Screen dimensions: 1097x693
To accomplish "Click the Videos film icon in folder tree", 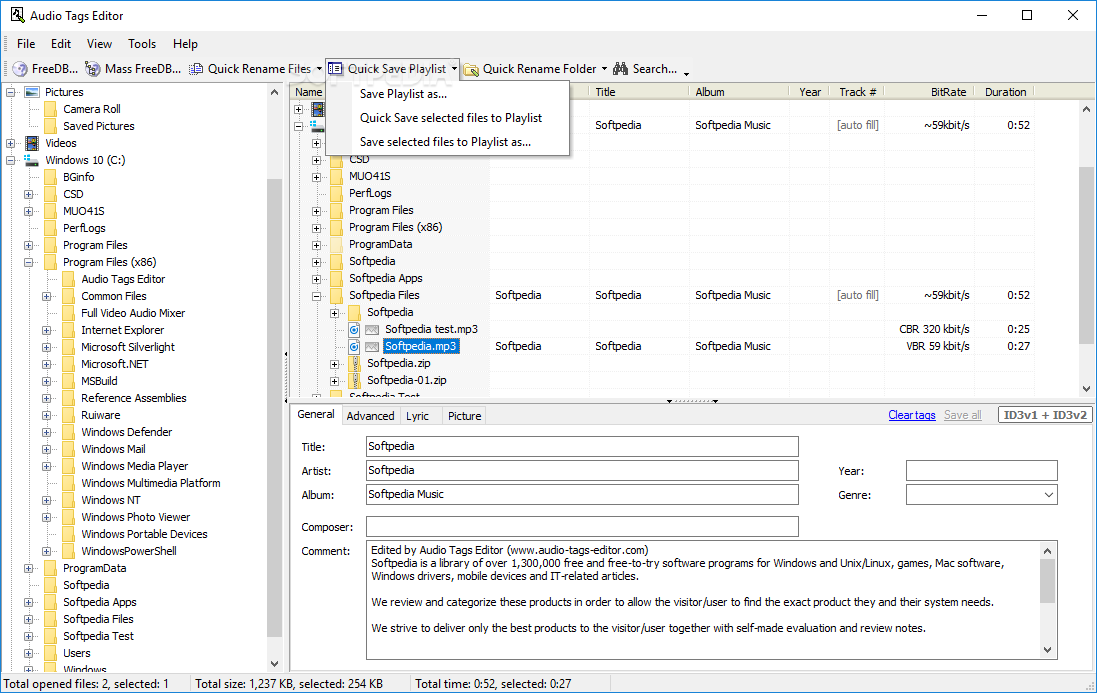I will pyautogui.click(x=32, y=143).
